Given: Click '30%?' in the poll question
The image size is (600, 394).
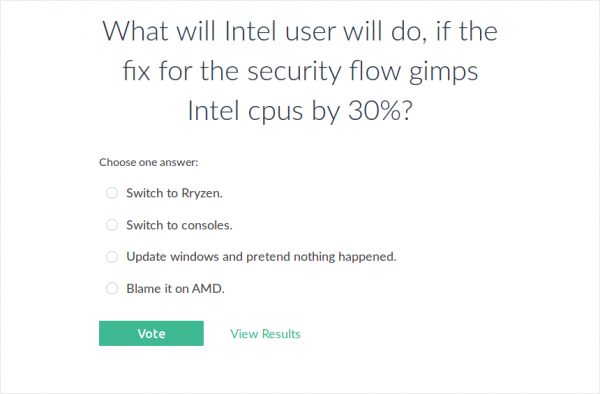Looking at the screenshot, I should [x=380, y=111].
